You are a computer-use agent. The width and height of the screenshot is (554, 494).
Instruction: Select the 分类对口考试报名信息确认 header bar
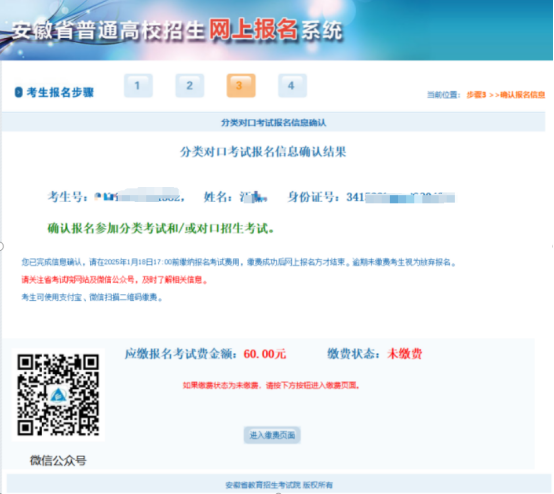coord(273,123)
